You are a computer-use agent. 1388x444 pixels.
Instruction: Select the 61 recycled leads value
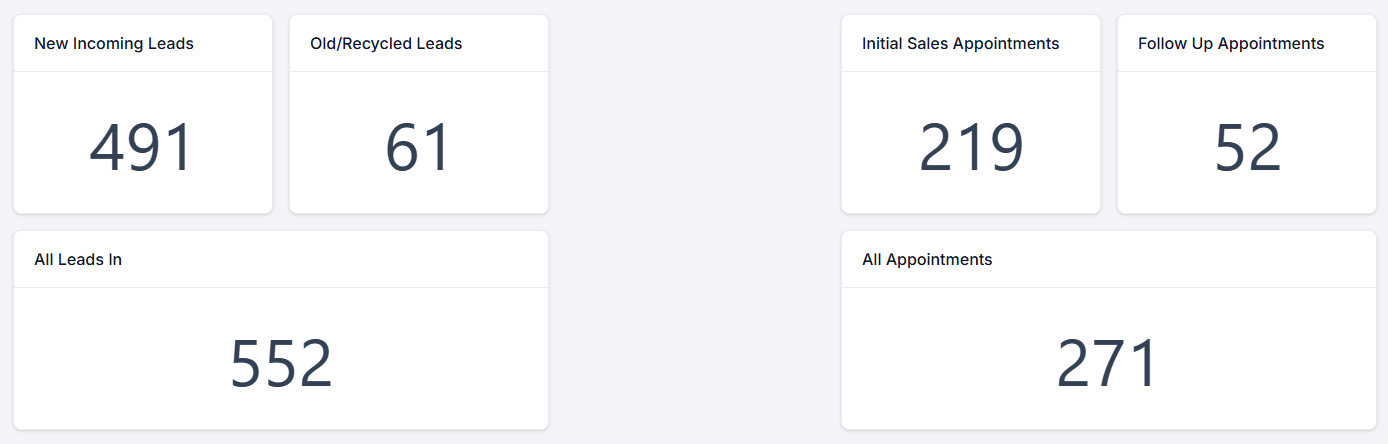419,149
